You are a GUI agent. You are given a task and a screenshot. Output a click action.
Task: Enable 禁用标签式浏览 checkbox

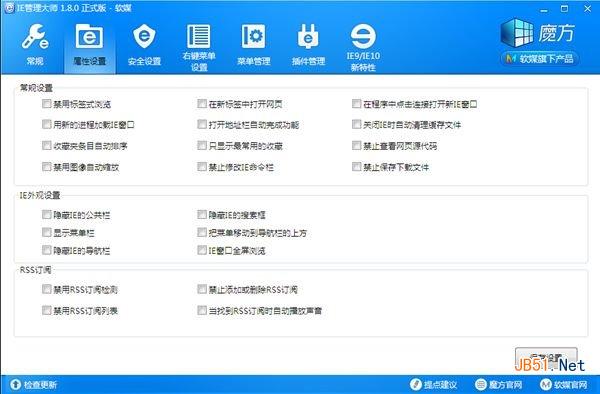tap(47, 104)
